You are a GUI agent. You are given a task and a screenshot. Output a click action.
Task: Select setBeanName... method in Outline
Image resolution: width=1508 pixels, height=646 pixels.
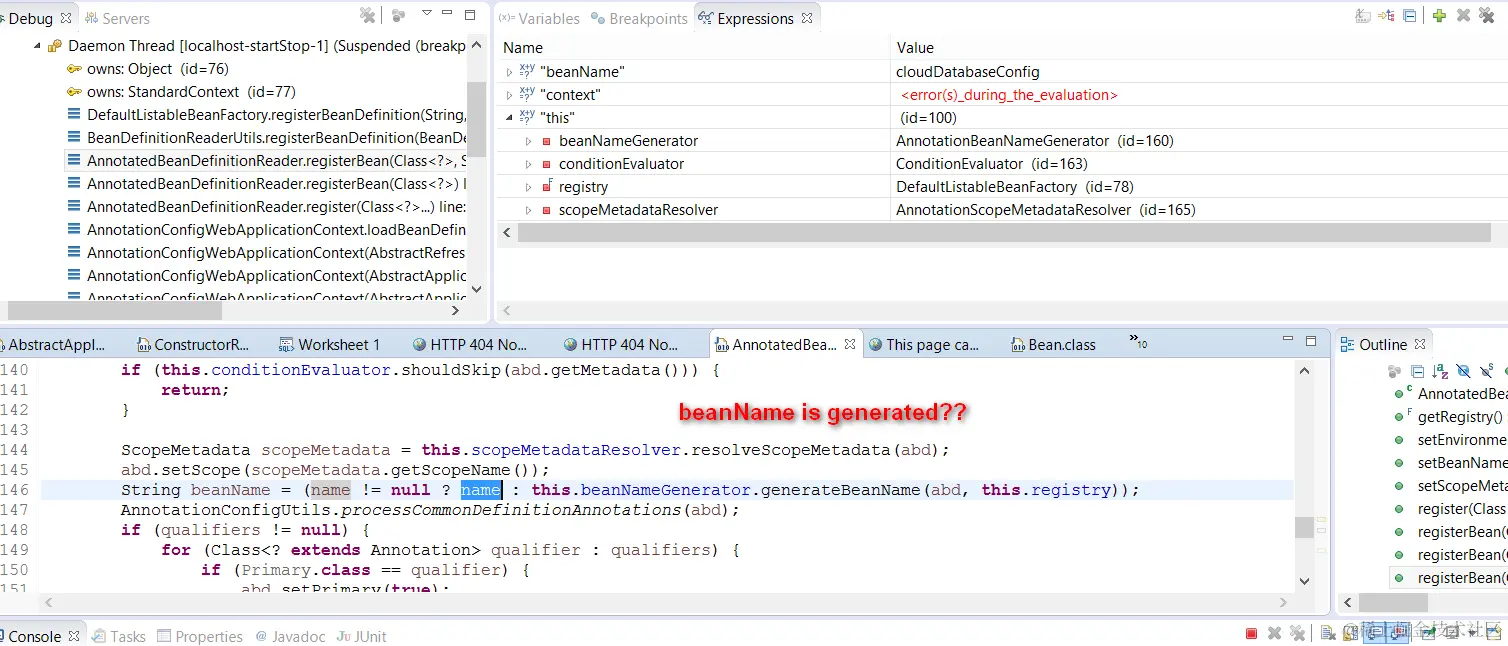pyautogui.click(x=1461, y=463)
